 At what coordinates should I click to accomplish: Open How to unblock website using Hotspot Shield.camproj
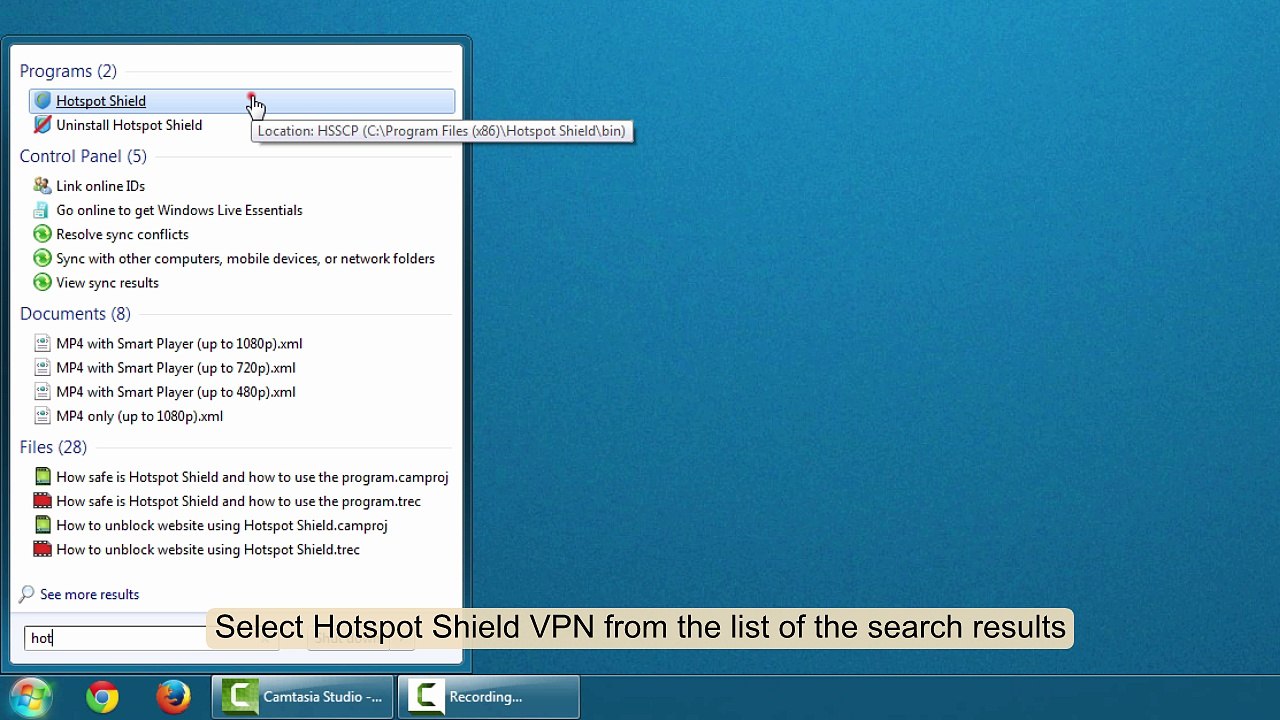pos(221,525)
